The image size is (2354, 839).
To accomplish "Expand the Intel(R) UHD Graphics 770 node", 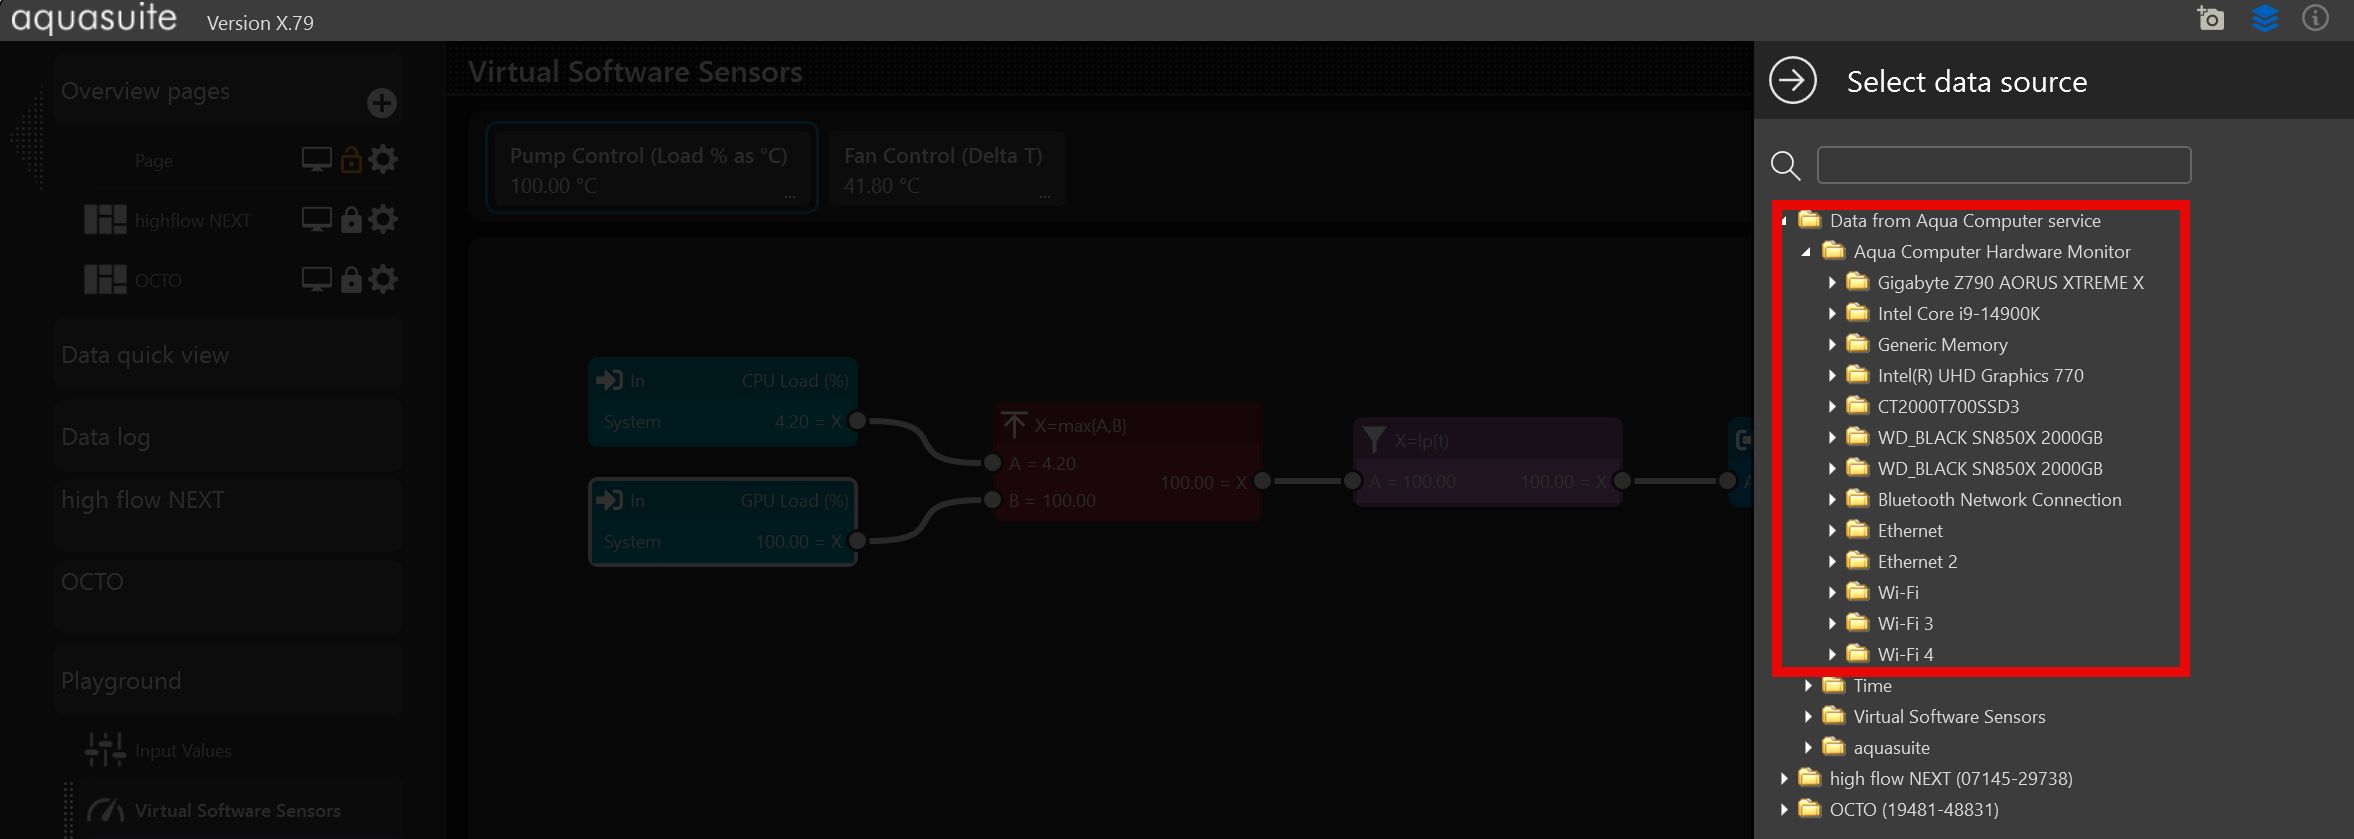I will coord(1832,376).
